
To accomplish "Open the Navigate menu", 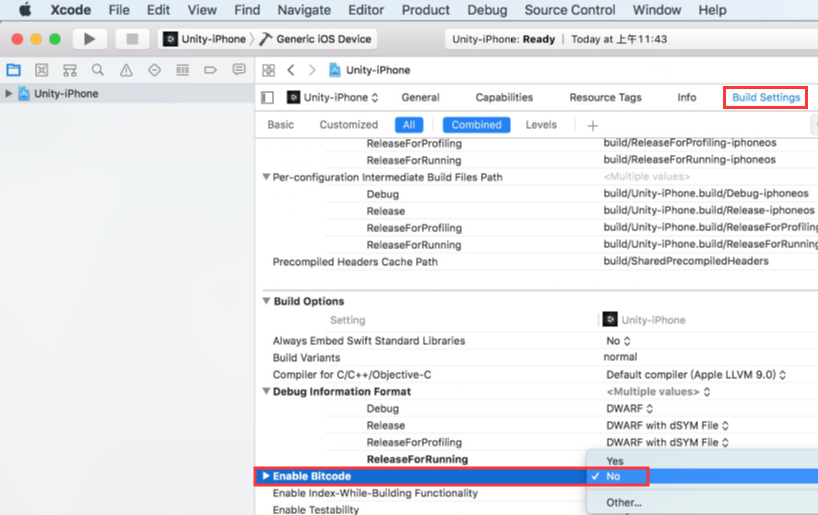I will tap(304, 10).
